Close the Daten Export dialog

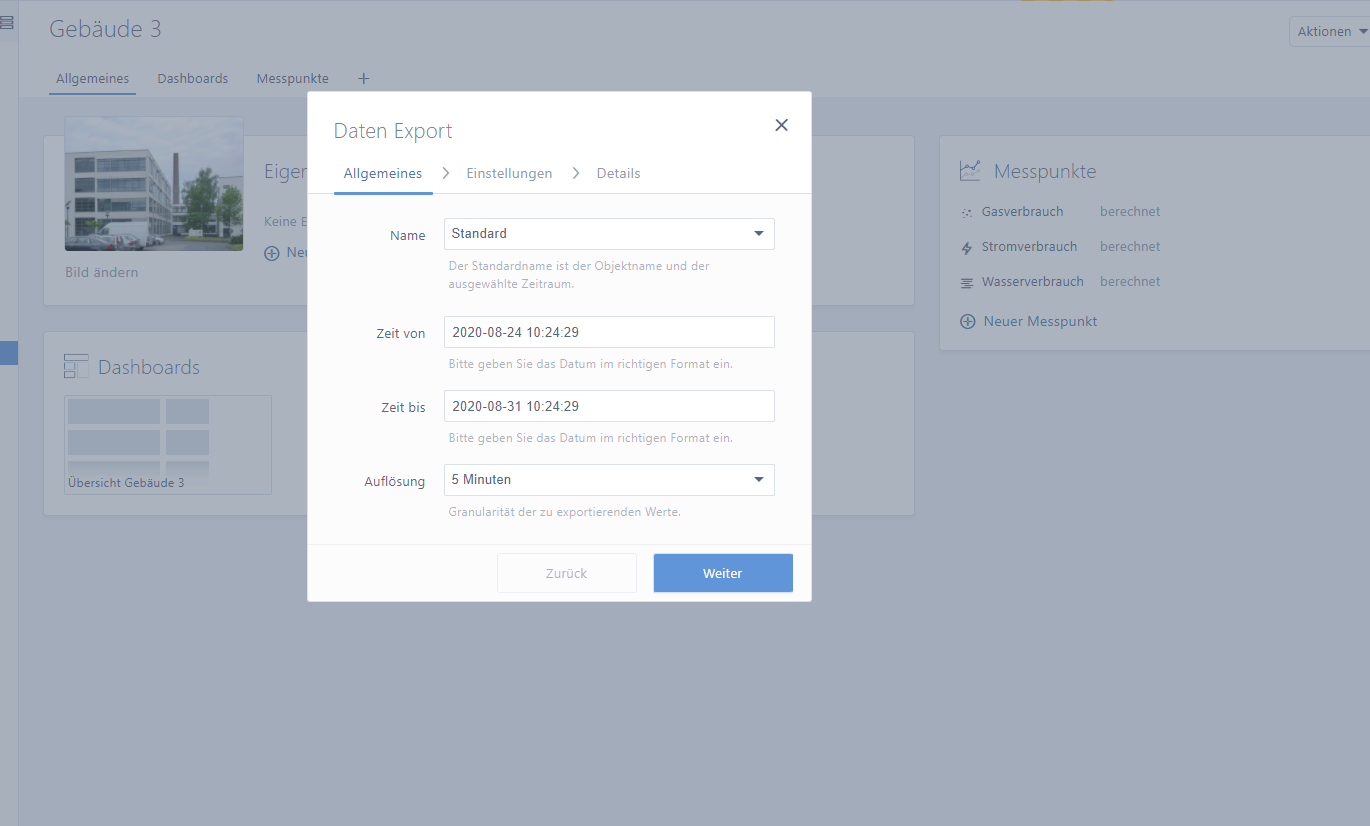781,125
